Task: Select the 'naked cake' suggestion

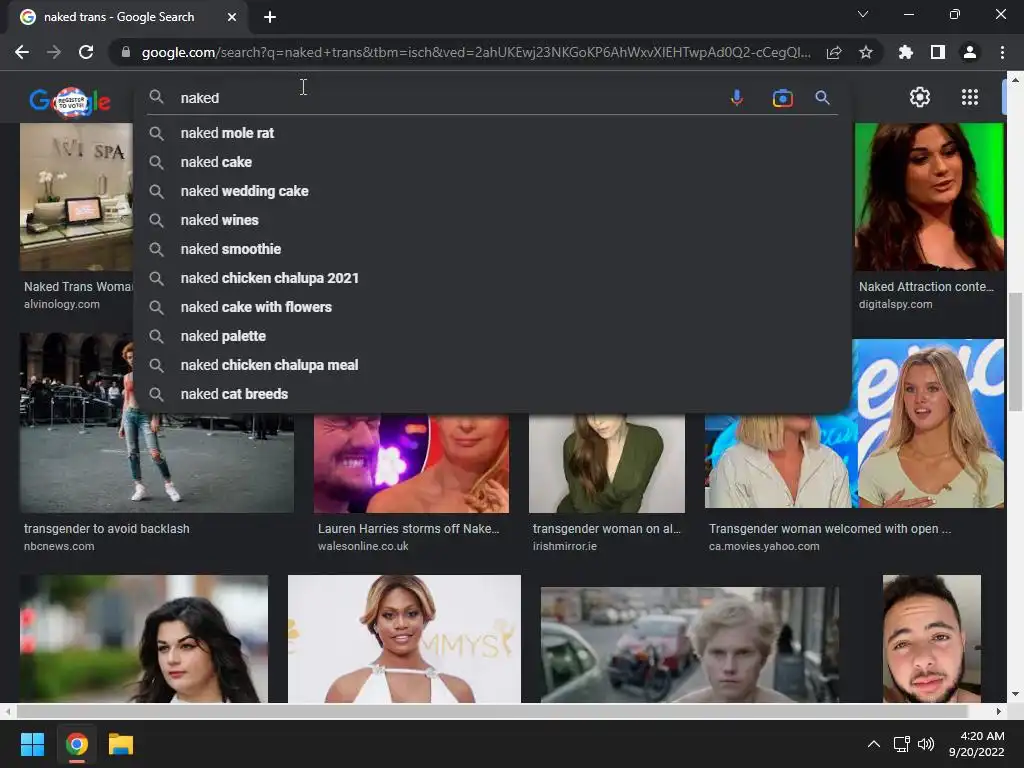Action: click(x=492, y=162)
